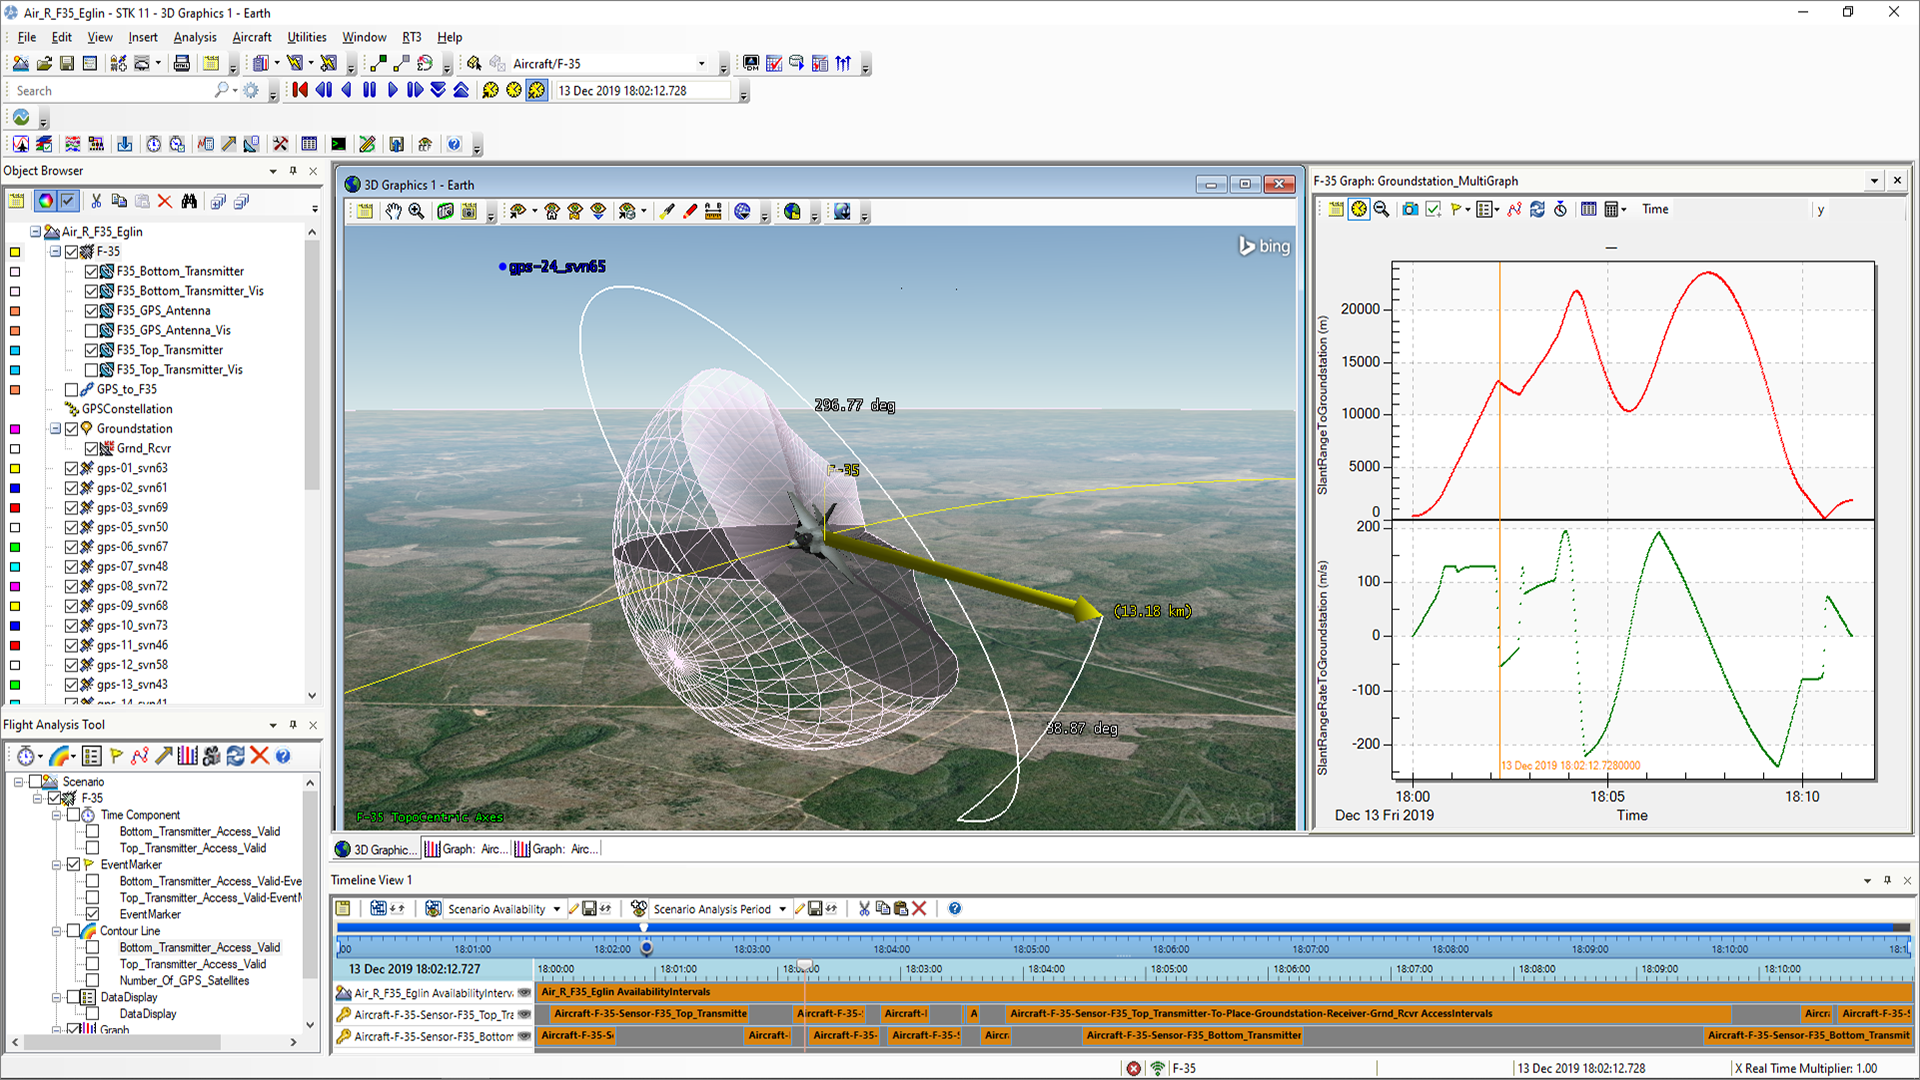Open the Scenario Availability dropdown

557,909
